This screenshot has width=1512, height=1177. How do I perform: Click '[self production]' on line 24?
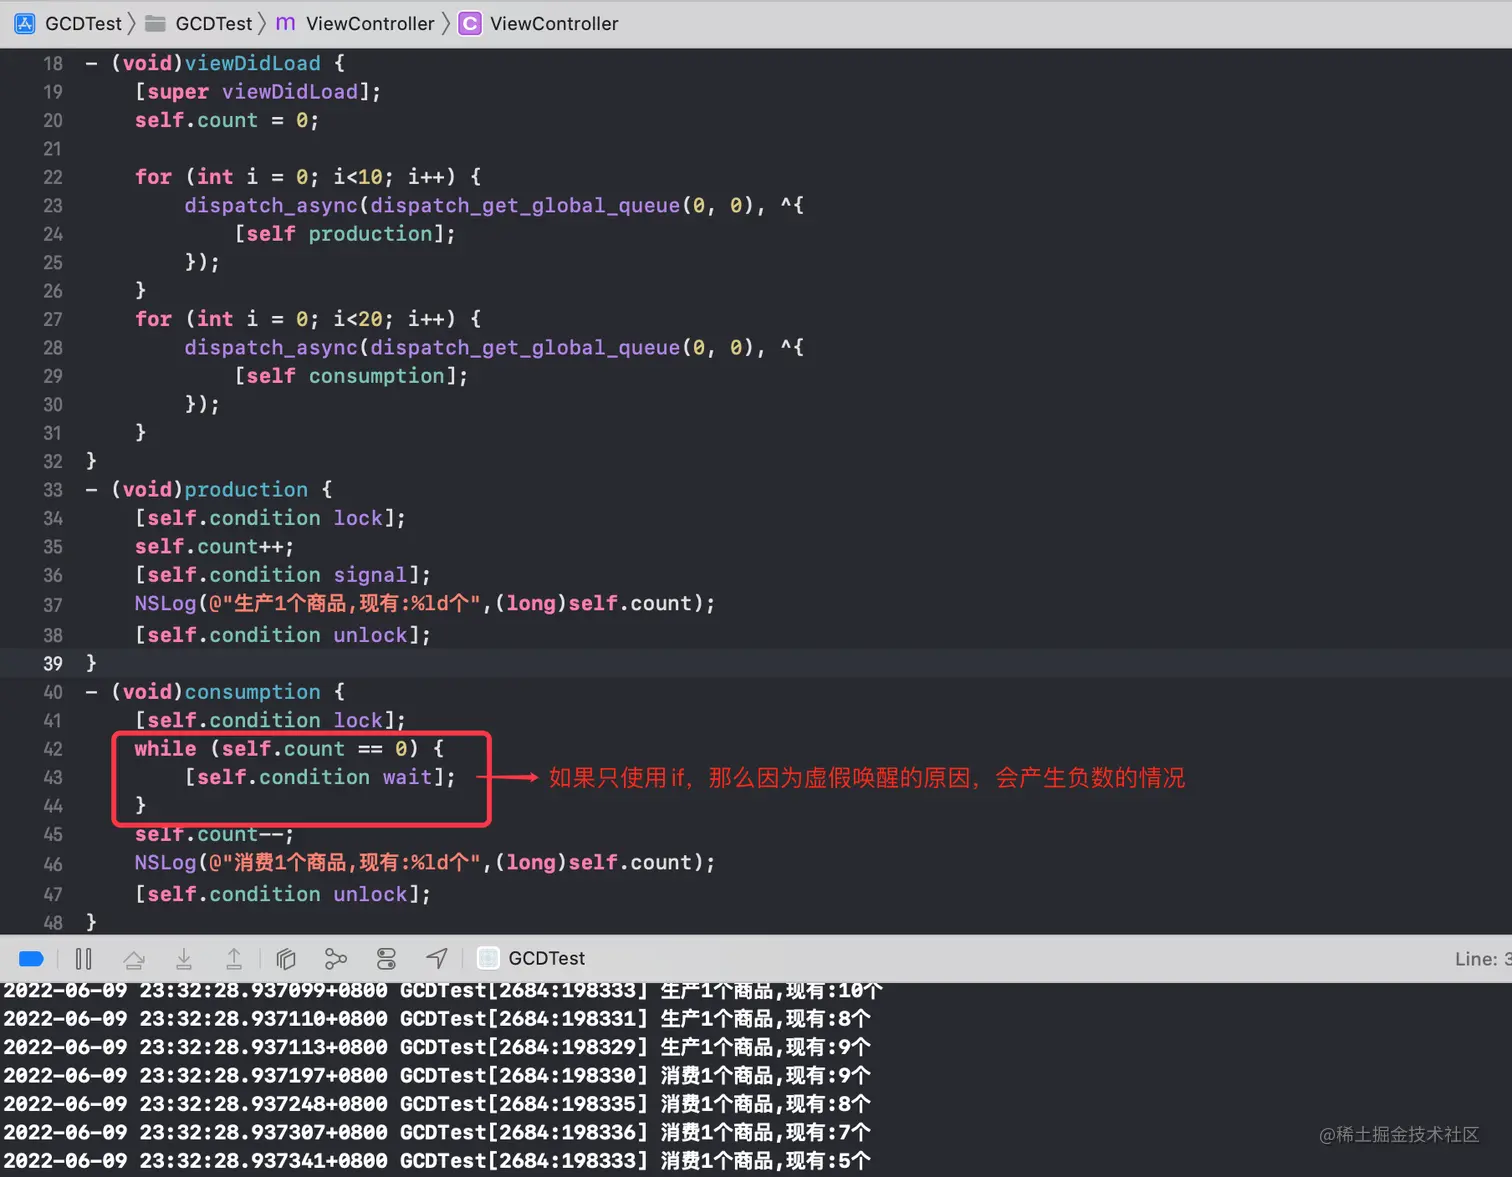coord(339,234)
